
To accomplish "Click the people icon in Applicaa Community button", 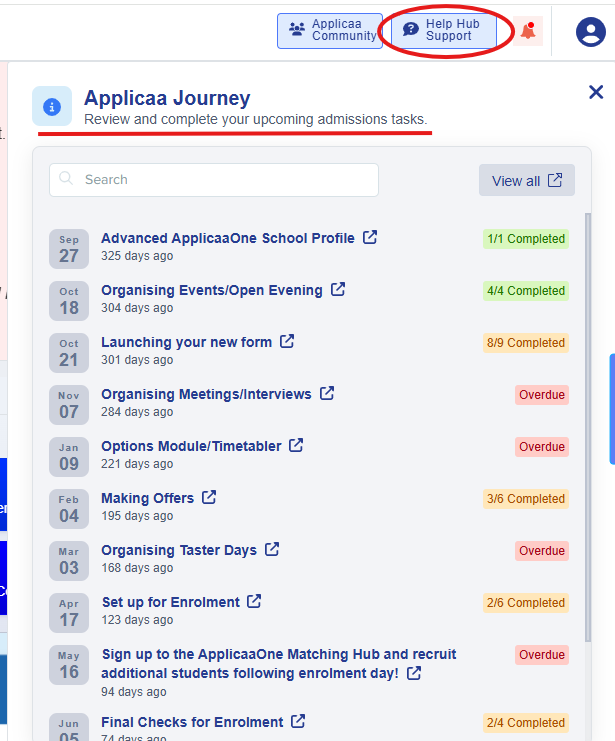I will click(x=297, y=29).
